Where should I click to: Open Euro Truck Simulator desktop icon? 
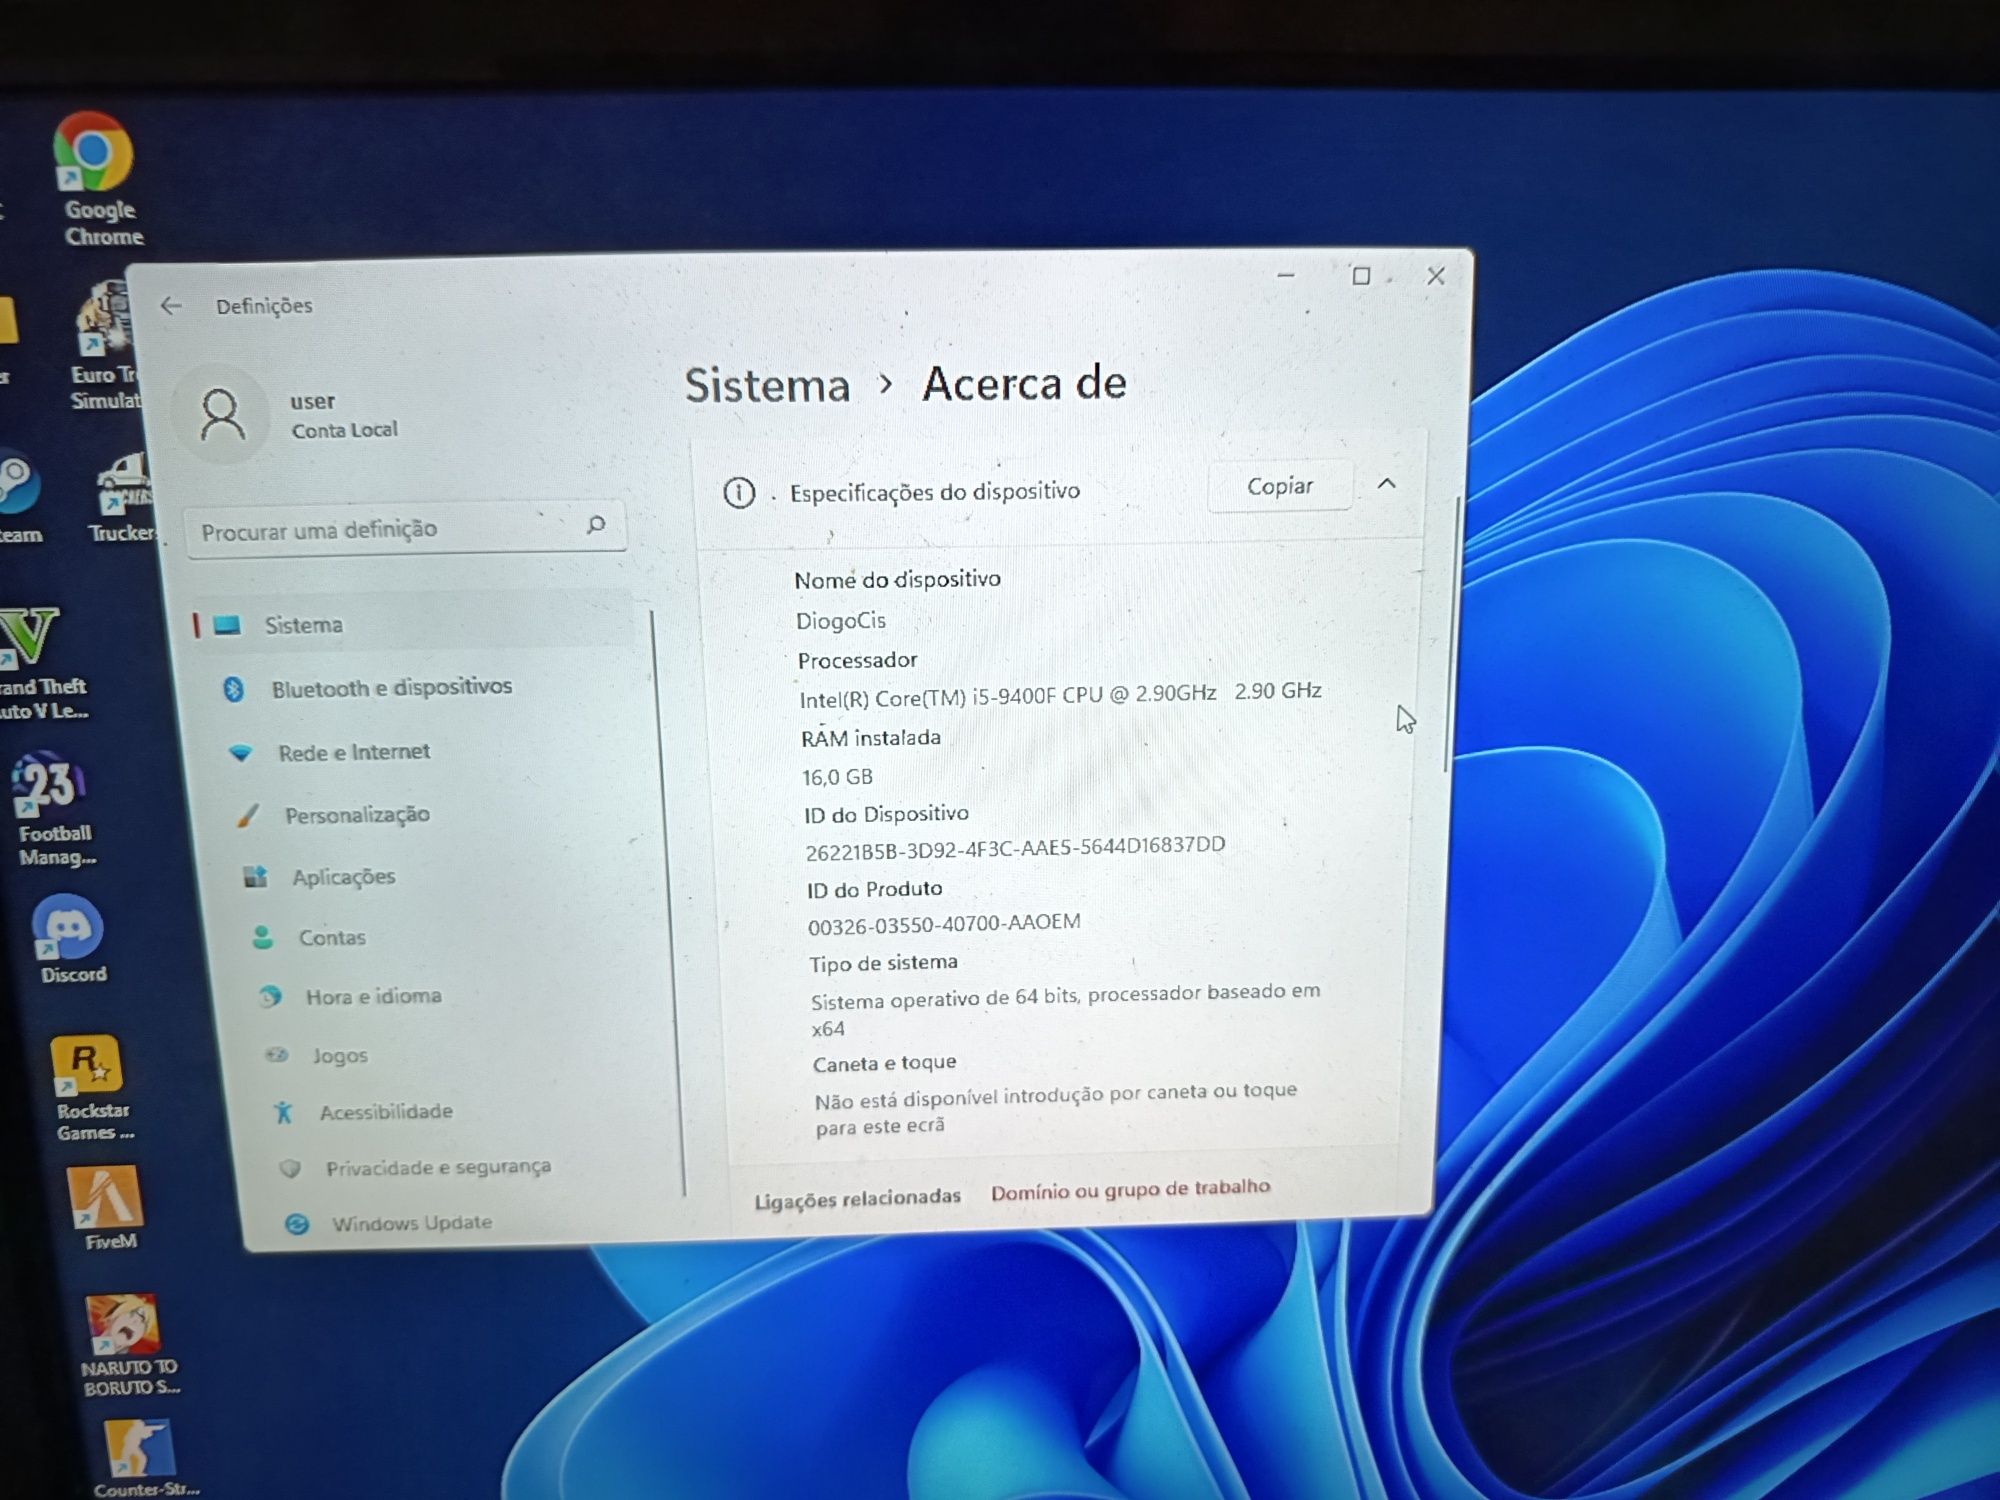(x=106, y=345)
